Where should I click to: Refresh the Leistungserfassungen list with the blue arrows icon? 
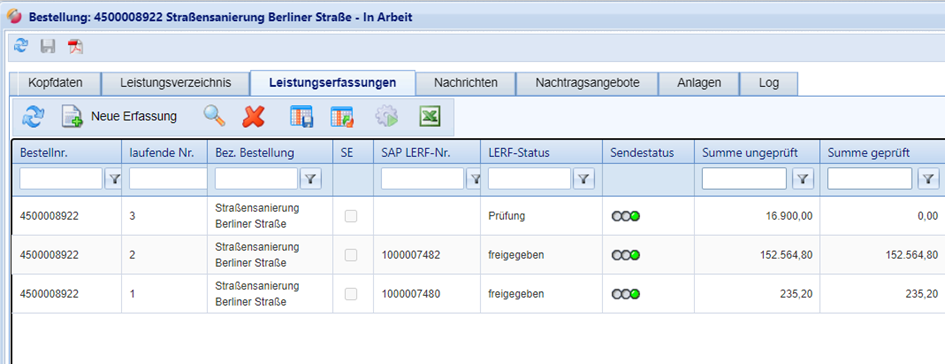[33, 116]
